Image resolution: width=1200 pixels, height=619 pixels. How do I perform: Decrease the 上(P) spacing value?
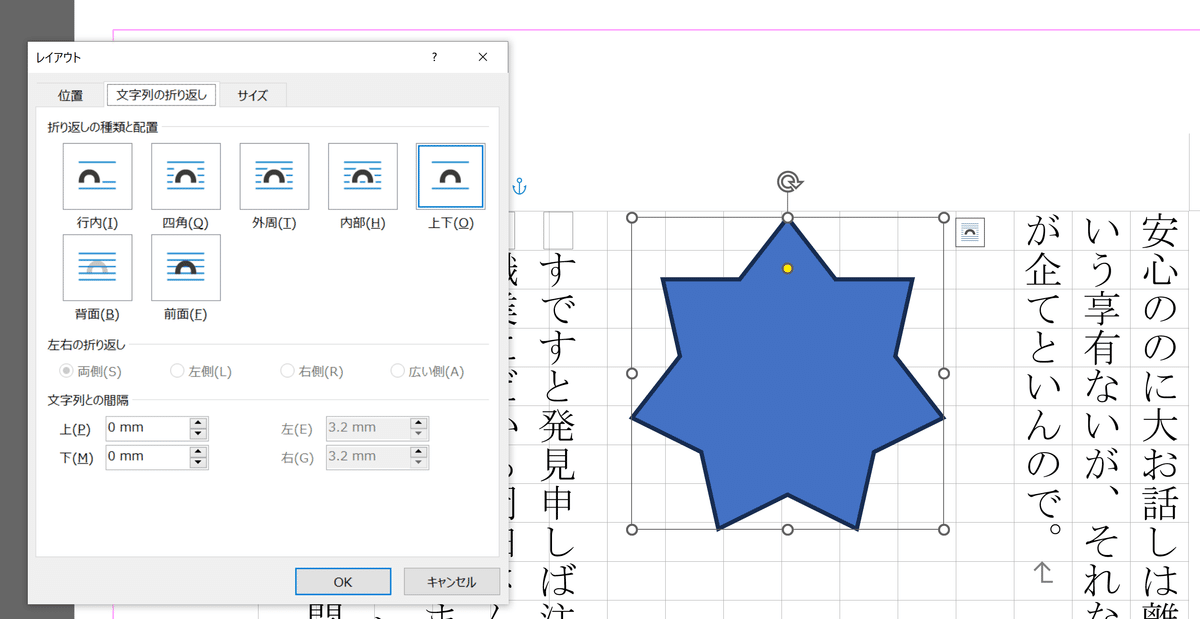199,434
